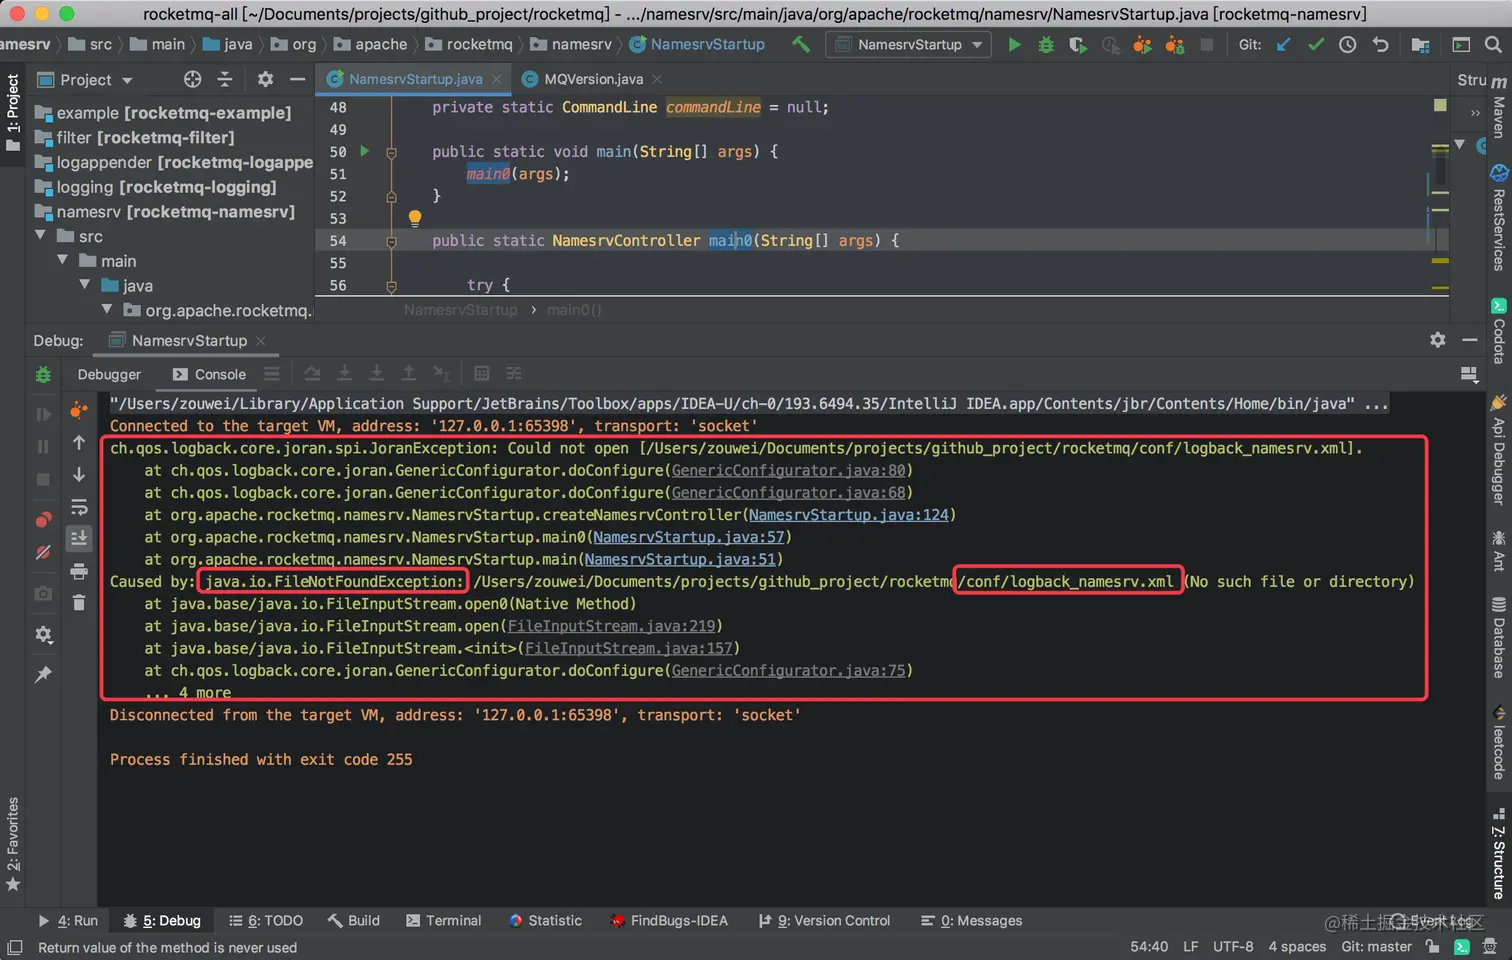Screen dimensions: 1512x960
Task: Open NamesrvStartup.java:57 stack trace link
Action: click(688, 537)
